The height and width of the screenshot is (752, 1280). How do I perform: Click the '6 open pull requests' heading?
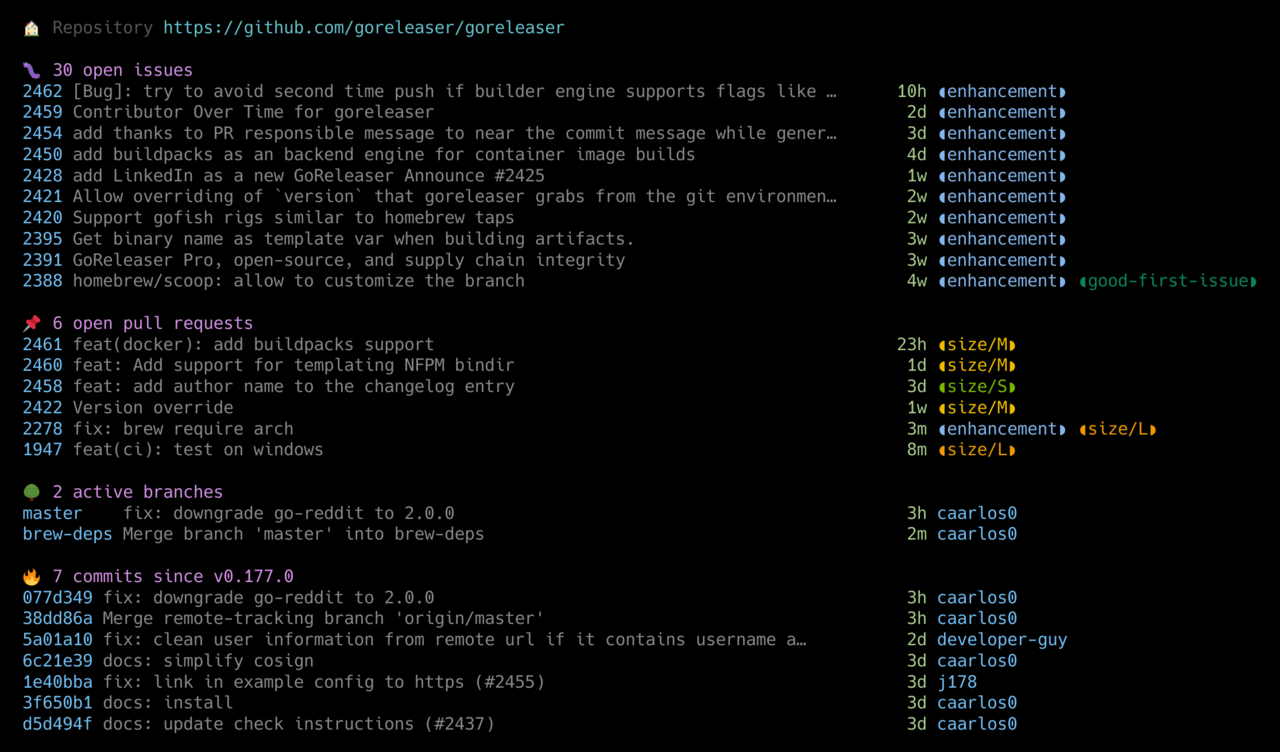click(153, 323)
